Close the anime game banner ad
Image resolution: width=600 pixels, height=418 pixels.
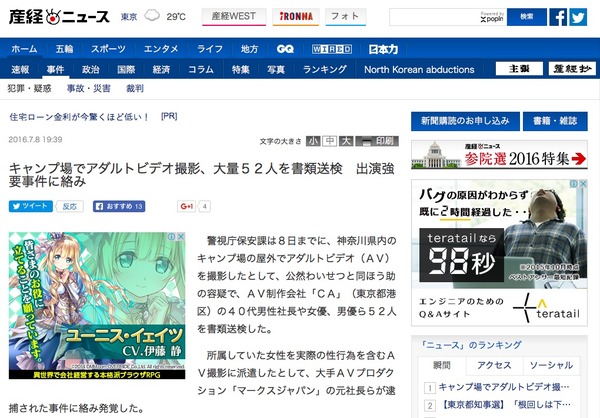coord(181,237)
